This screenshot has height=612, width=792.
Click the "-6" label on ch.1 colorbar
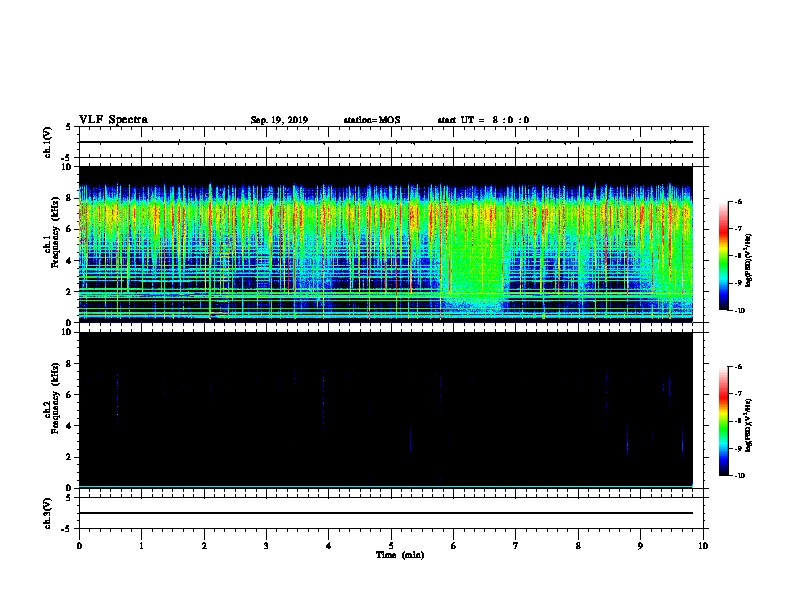738,201
